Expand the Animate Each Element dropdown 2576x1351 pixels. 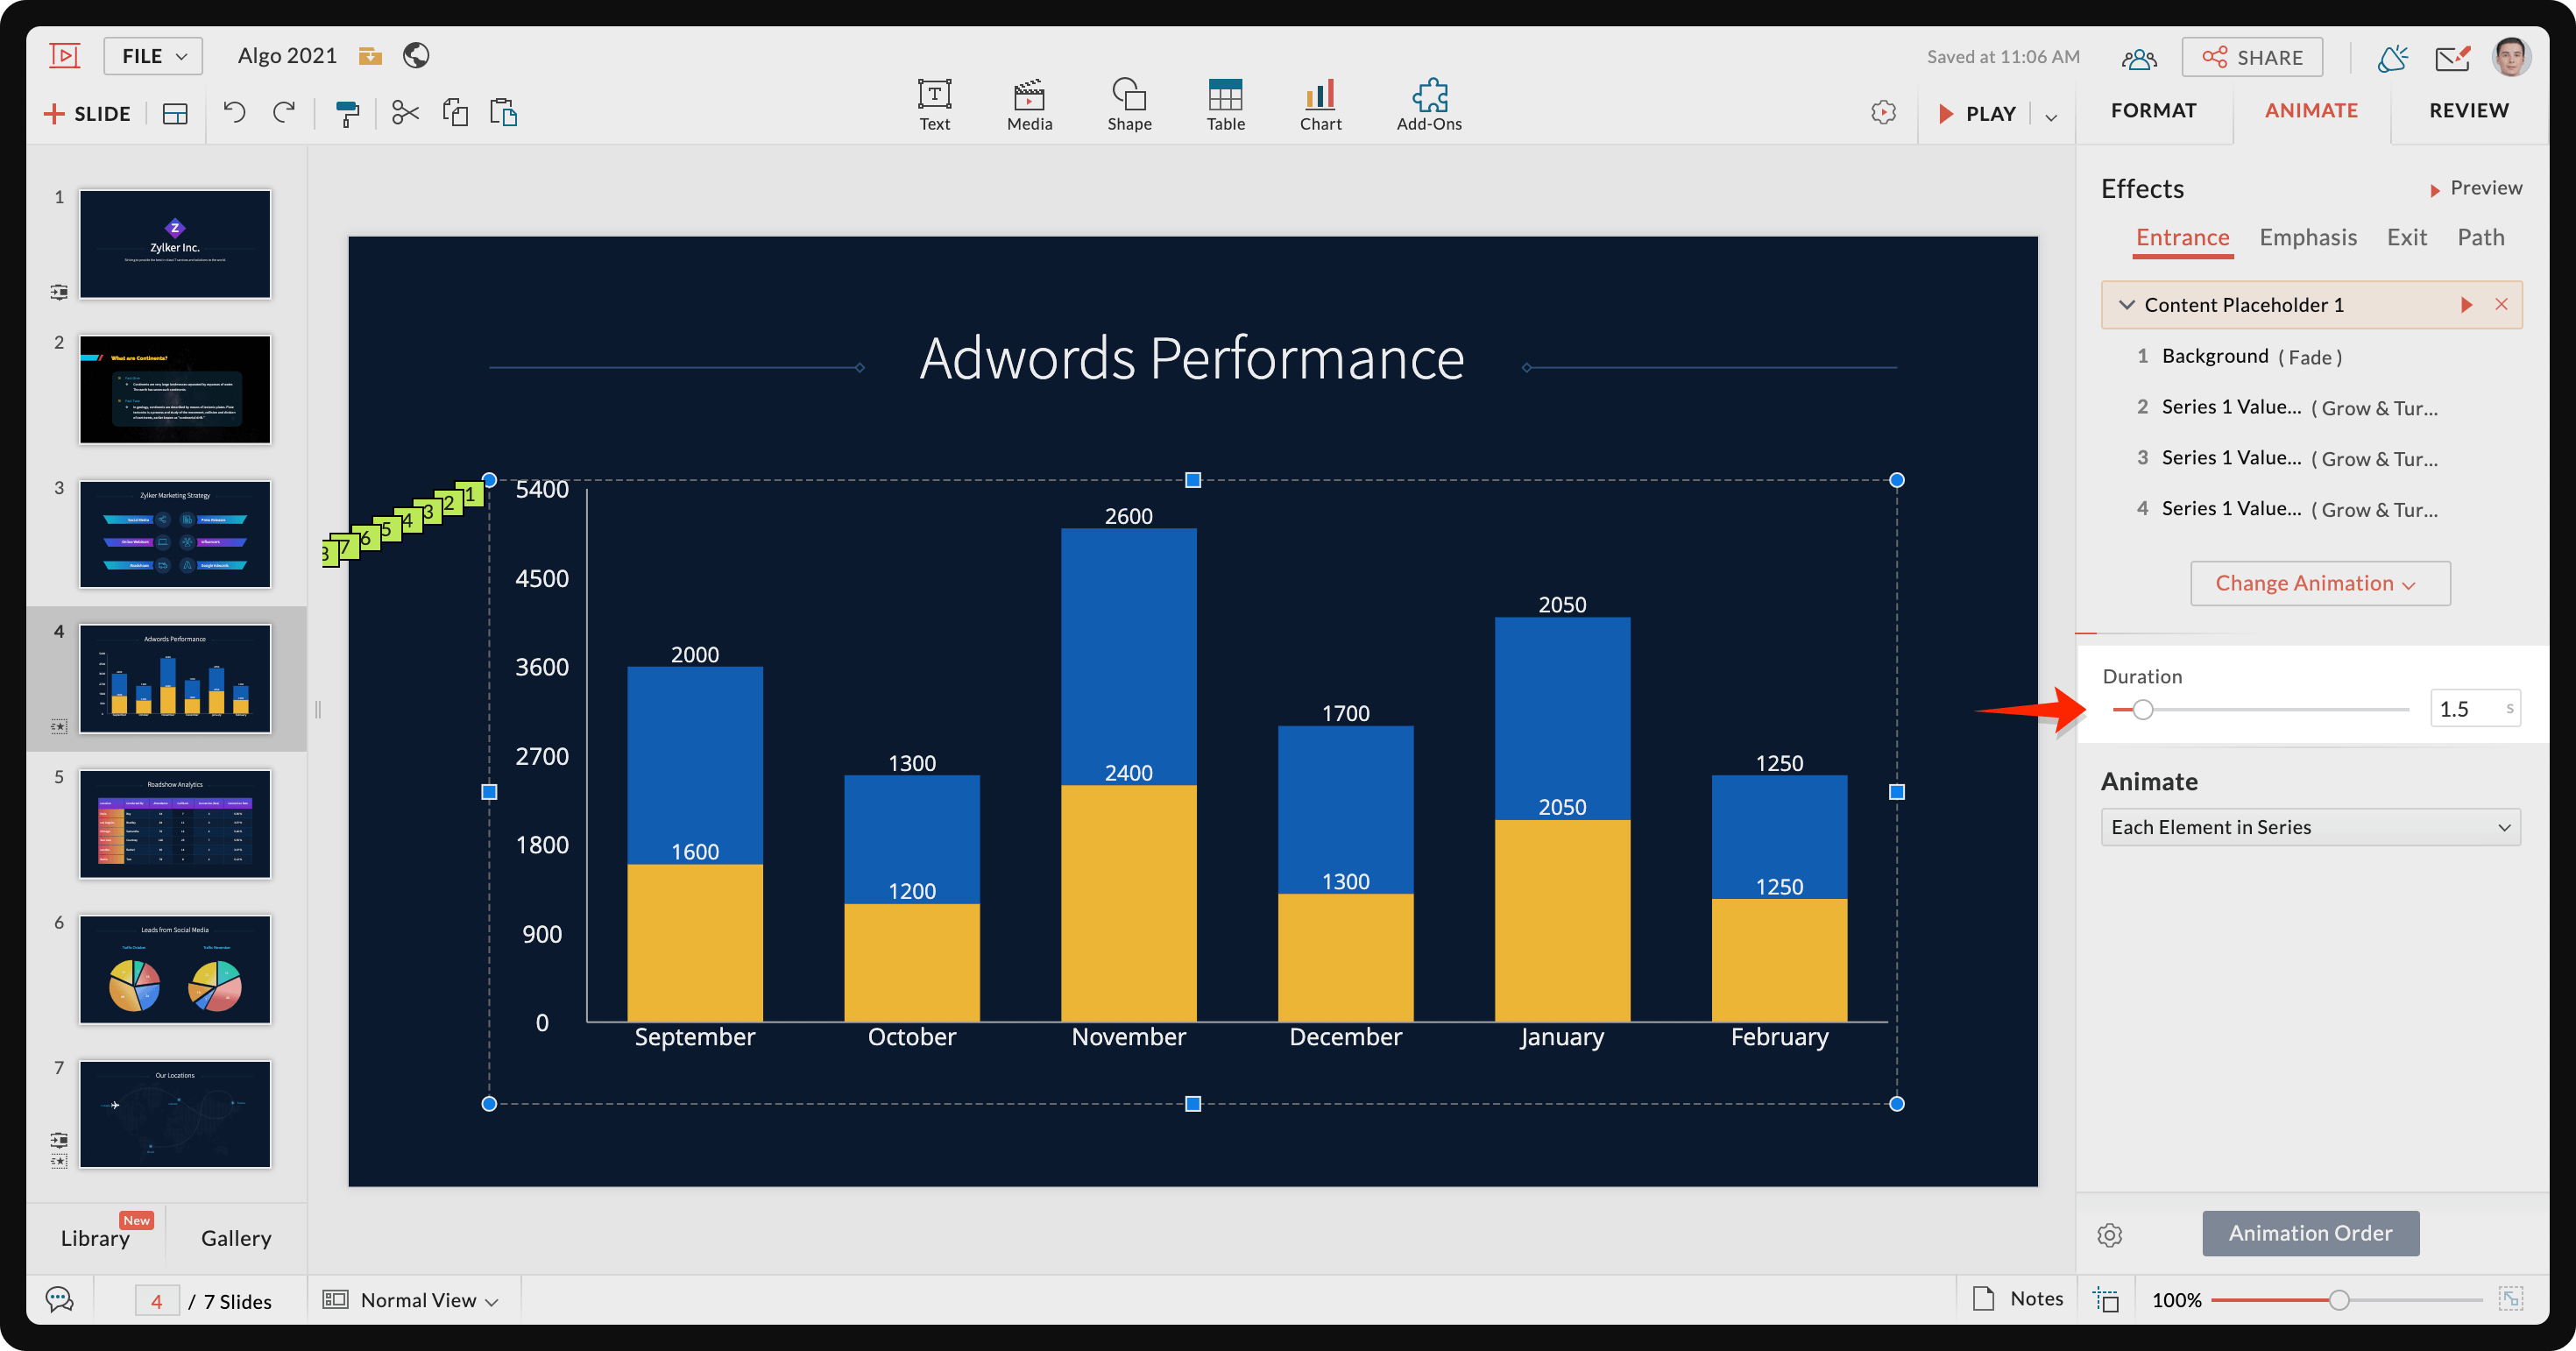[2309, 826]
